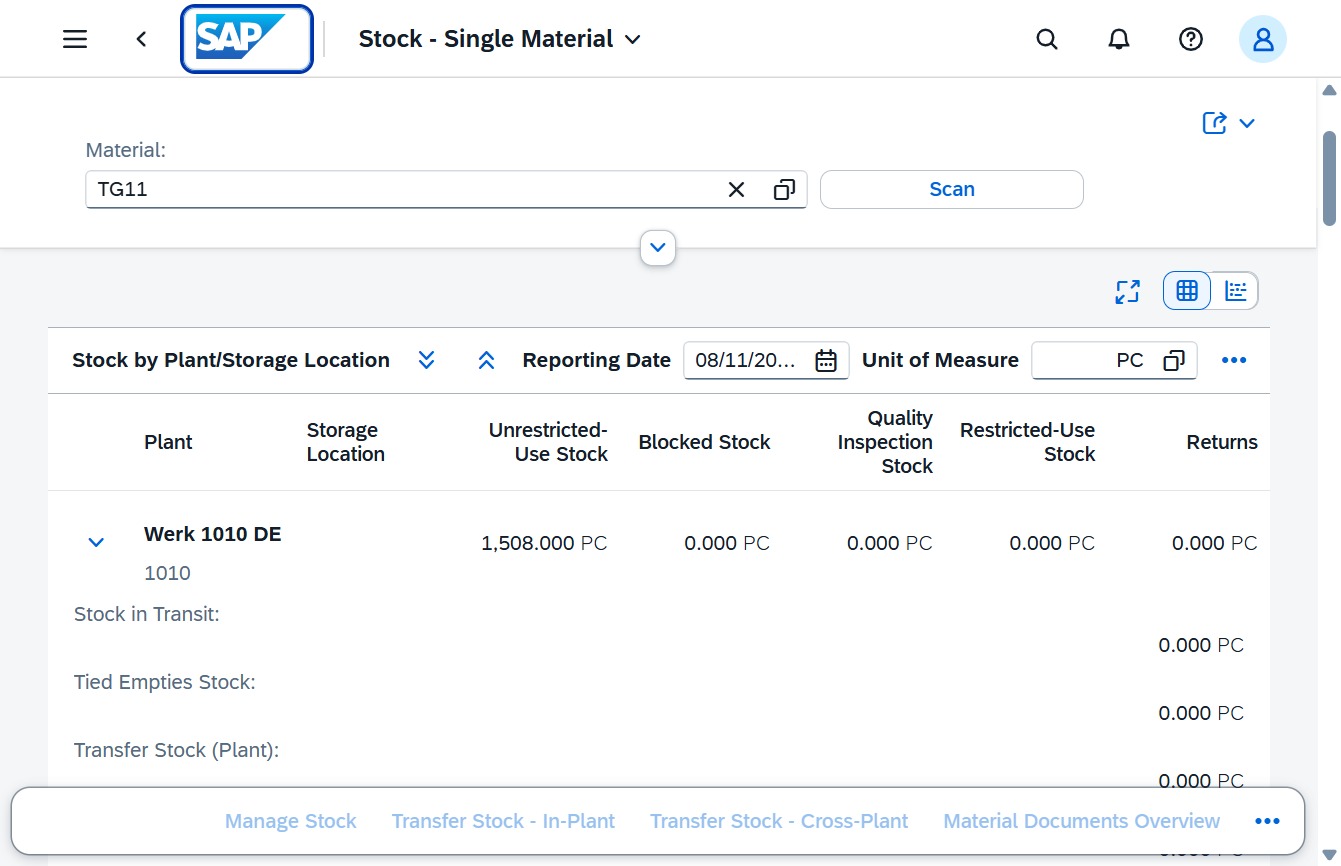Open the hamburger navigation menu

[x=75, y=39]
